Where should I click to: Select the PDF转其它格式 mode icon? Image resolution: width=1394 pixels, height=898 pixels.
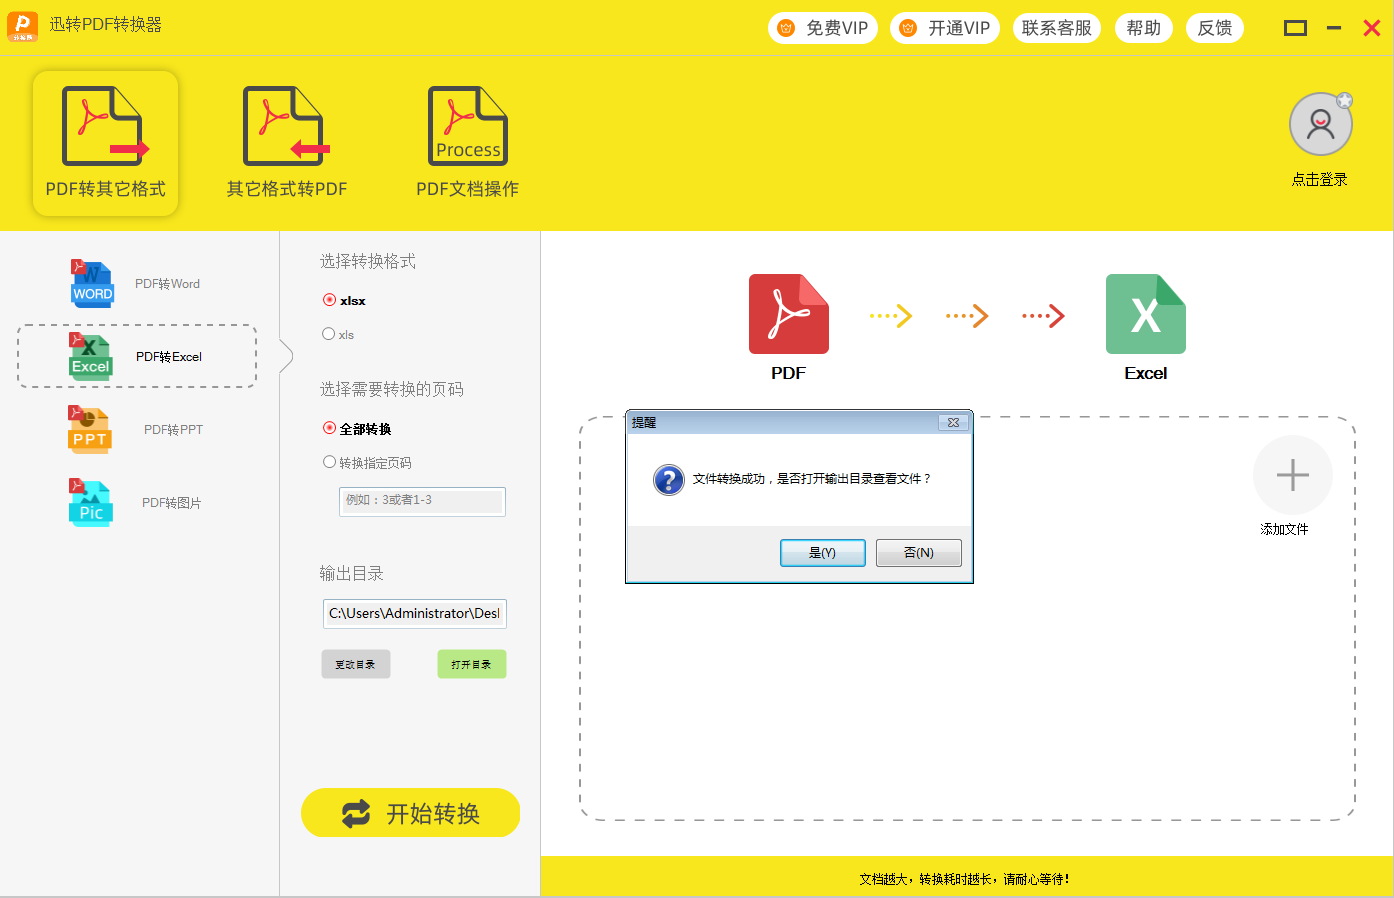[x=105, y=126]
